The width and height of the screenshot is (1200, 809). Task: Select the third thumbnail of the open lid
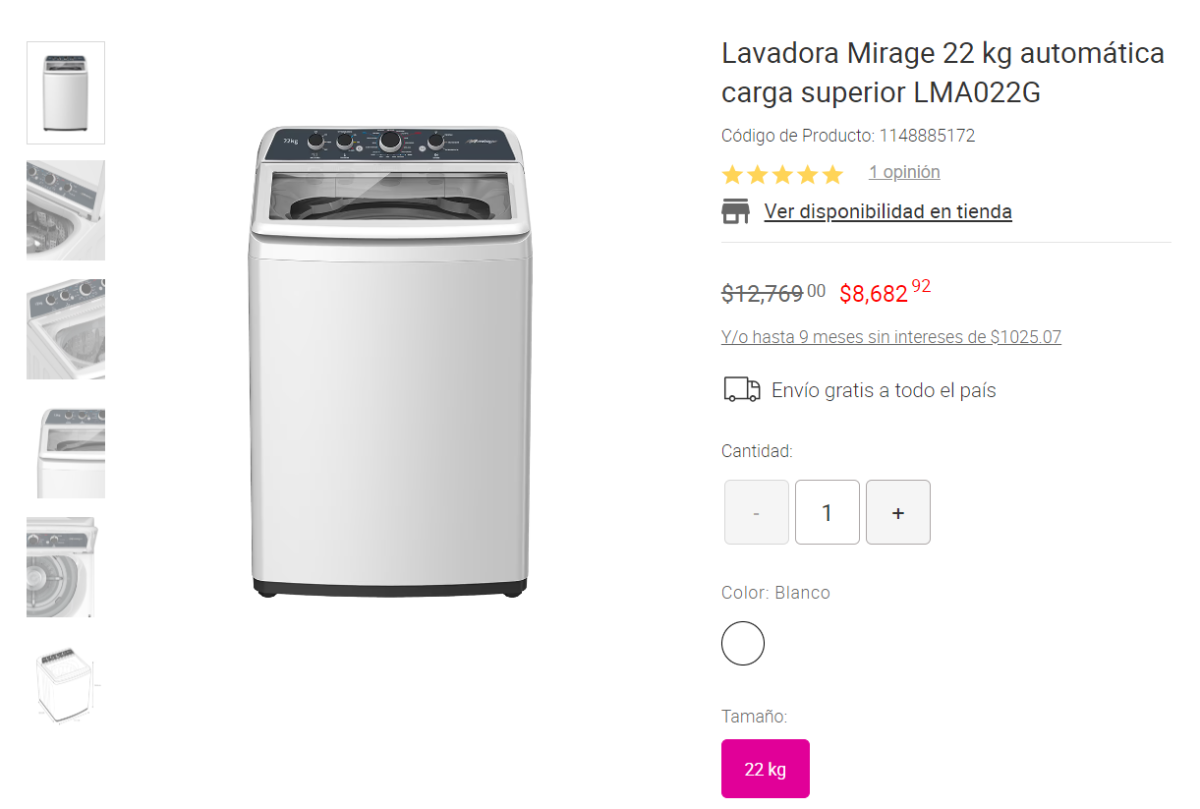(x=65, y=329)
